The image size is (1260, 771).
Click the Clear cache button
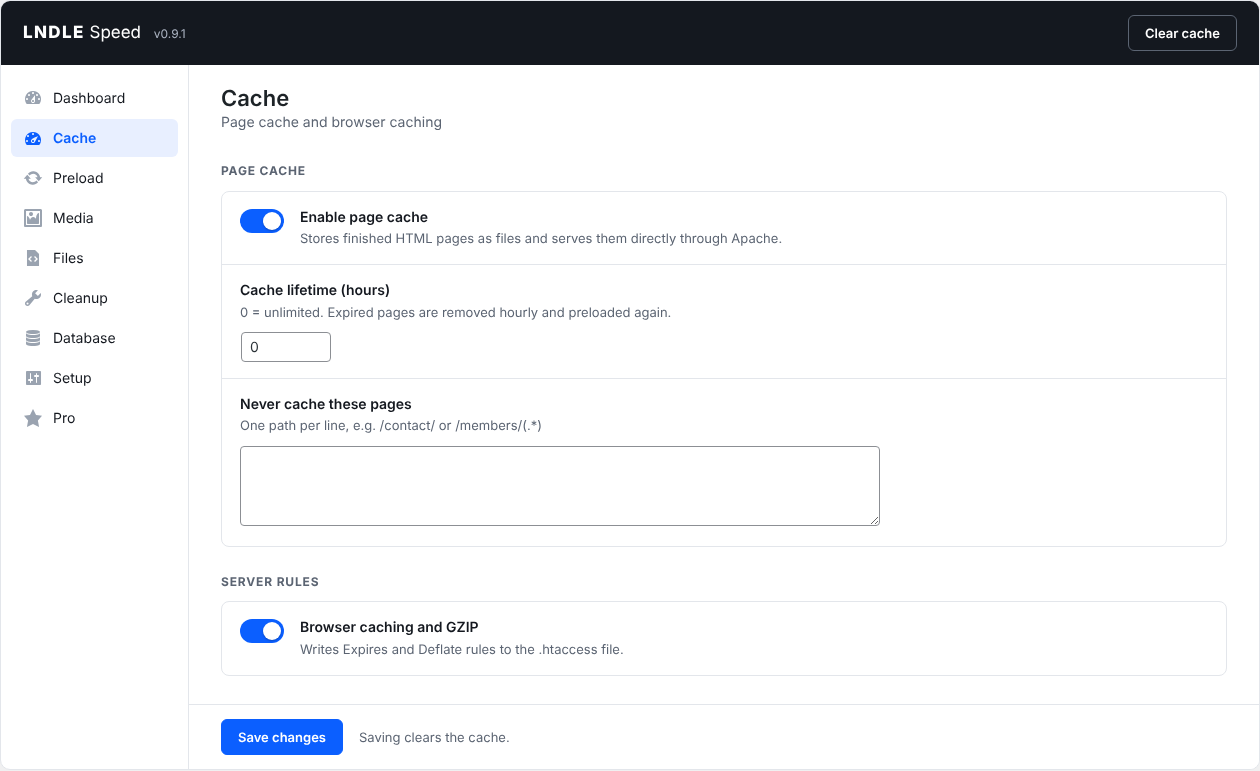coord(1182,33)
